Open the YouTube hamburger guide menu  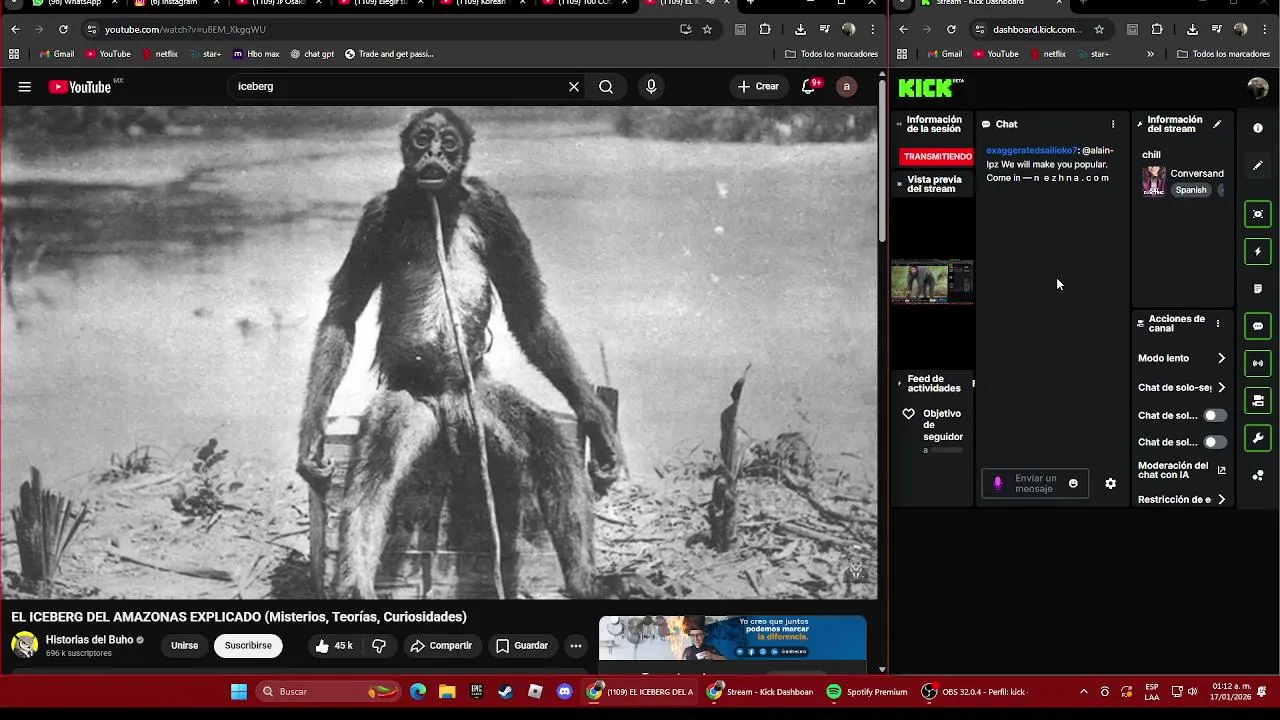24,87
